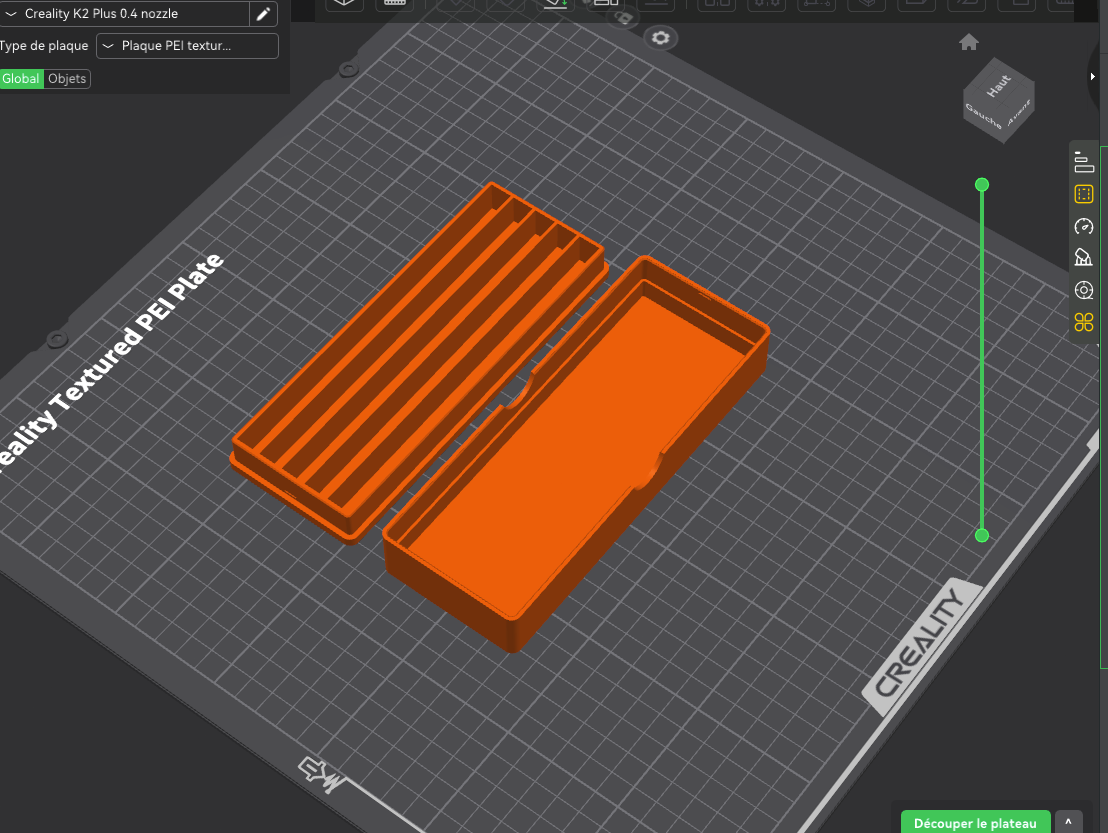The width and height of the screenshot is (1108, 833).
Task: Open plate settings gear above the plate
Action: coord(660,38)
